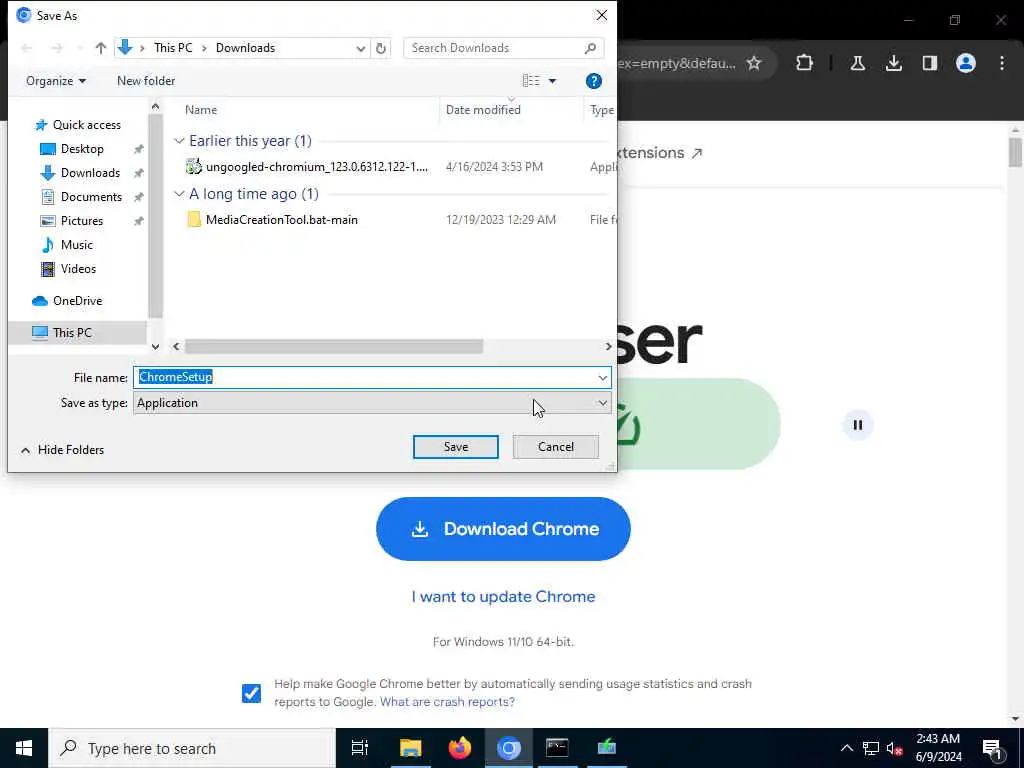
Task: Show hidden tray icons chevron
Action: pos(846,748)
